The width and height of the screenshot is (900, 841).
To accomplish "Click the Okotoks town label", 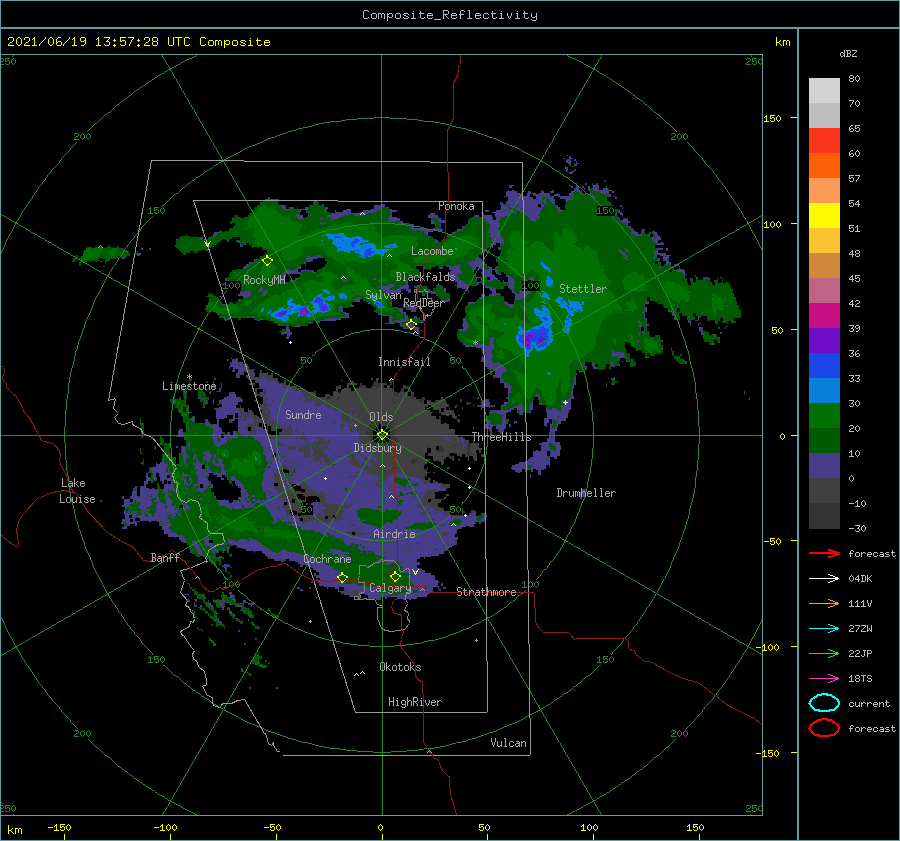I will point(400,666).
